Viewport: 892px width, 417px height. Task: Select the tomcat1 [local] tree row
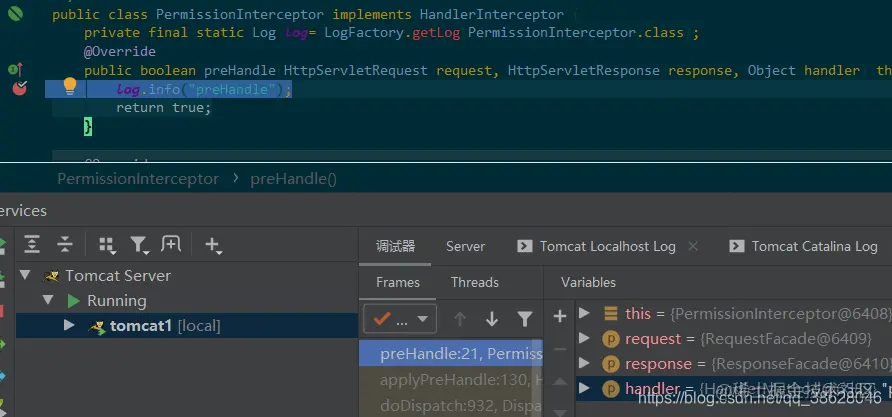click(x=187, y=326)
